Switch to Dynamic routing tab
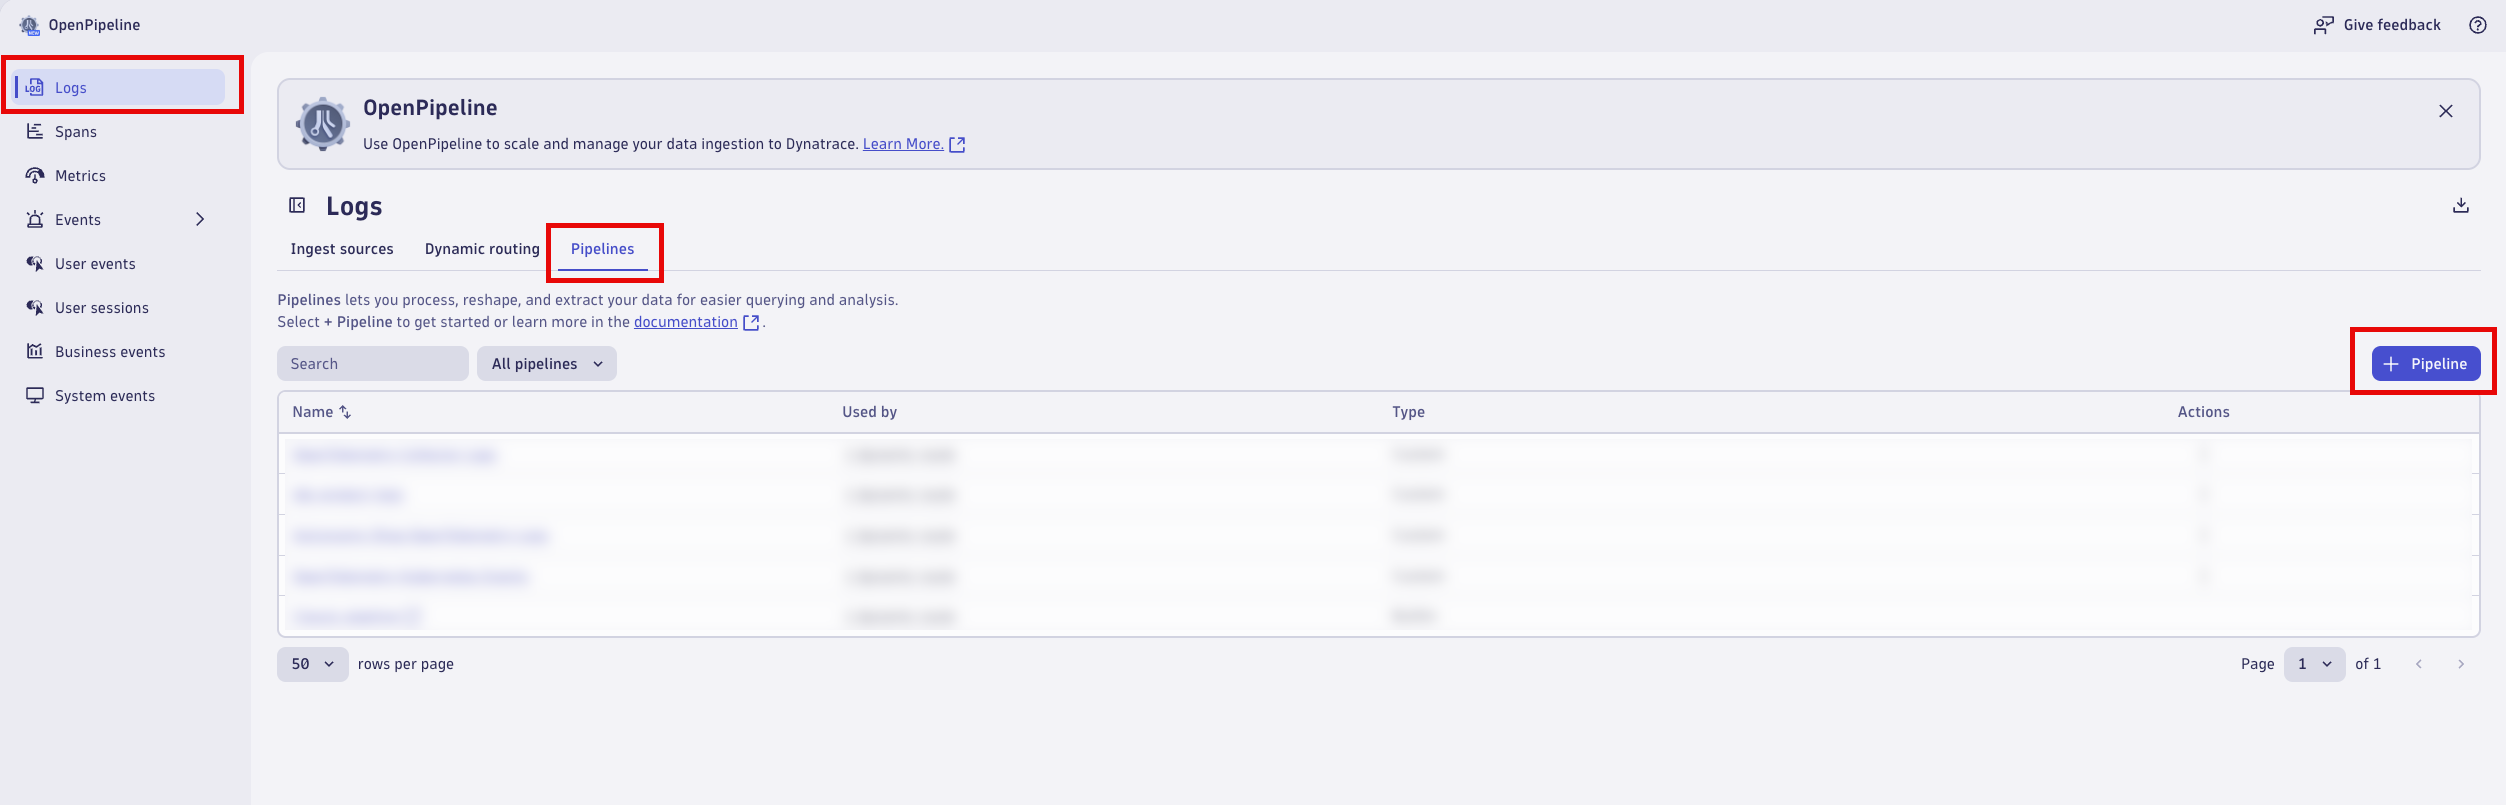Viewport: 2506px width, 805px height. [482, 249]
